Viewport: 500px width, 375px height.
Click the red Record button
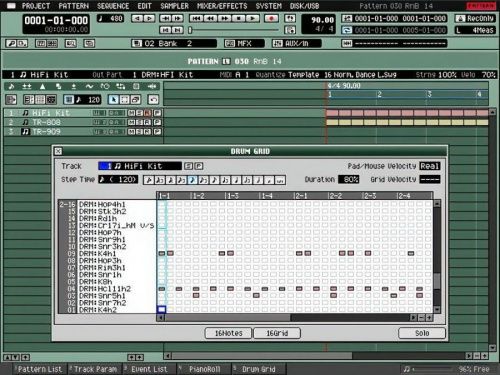coord(271,19)
